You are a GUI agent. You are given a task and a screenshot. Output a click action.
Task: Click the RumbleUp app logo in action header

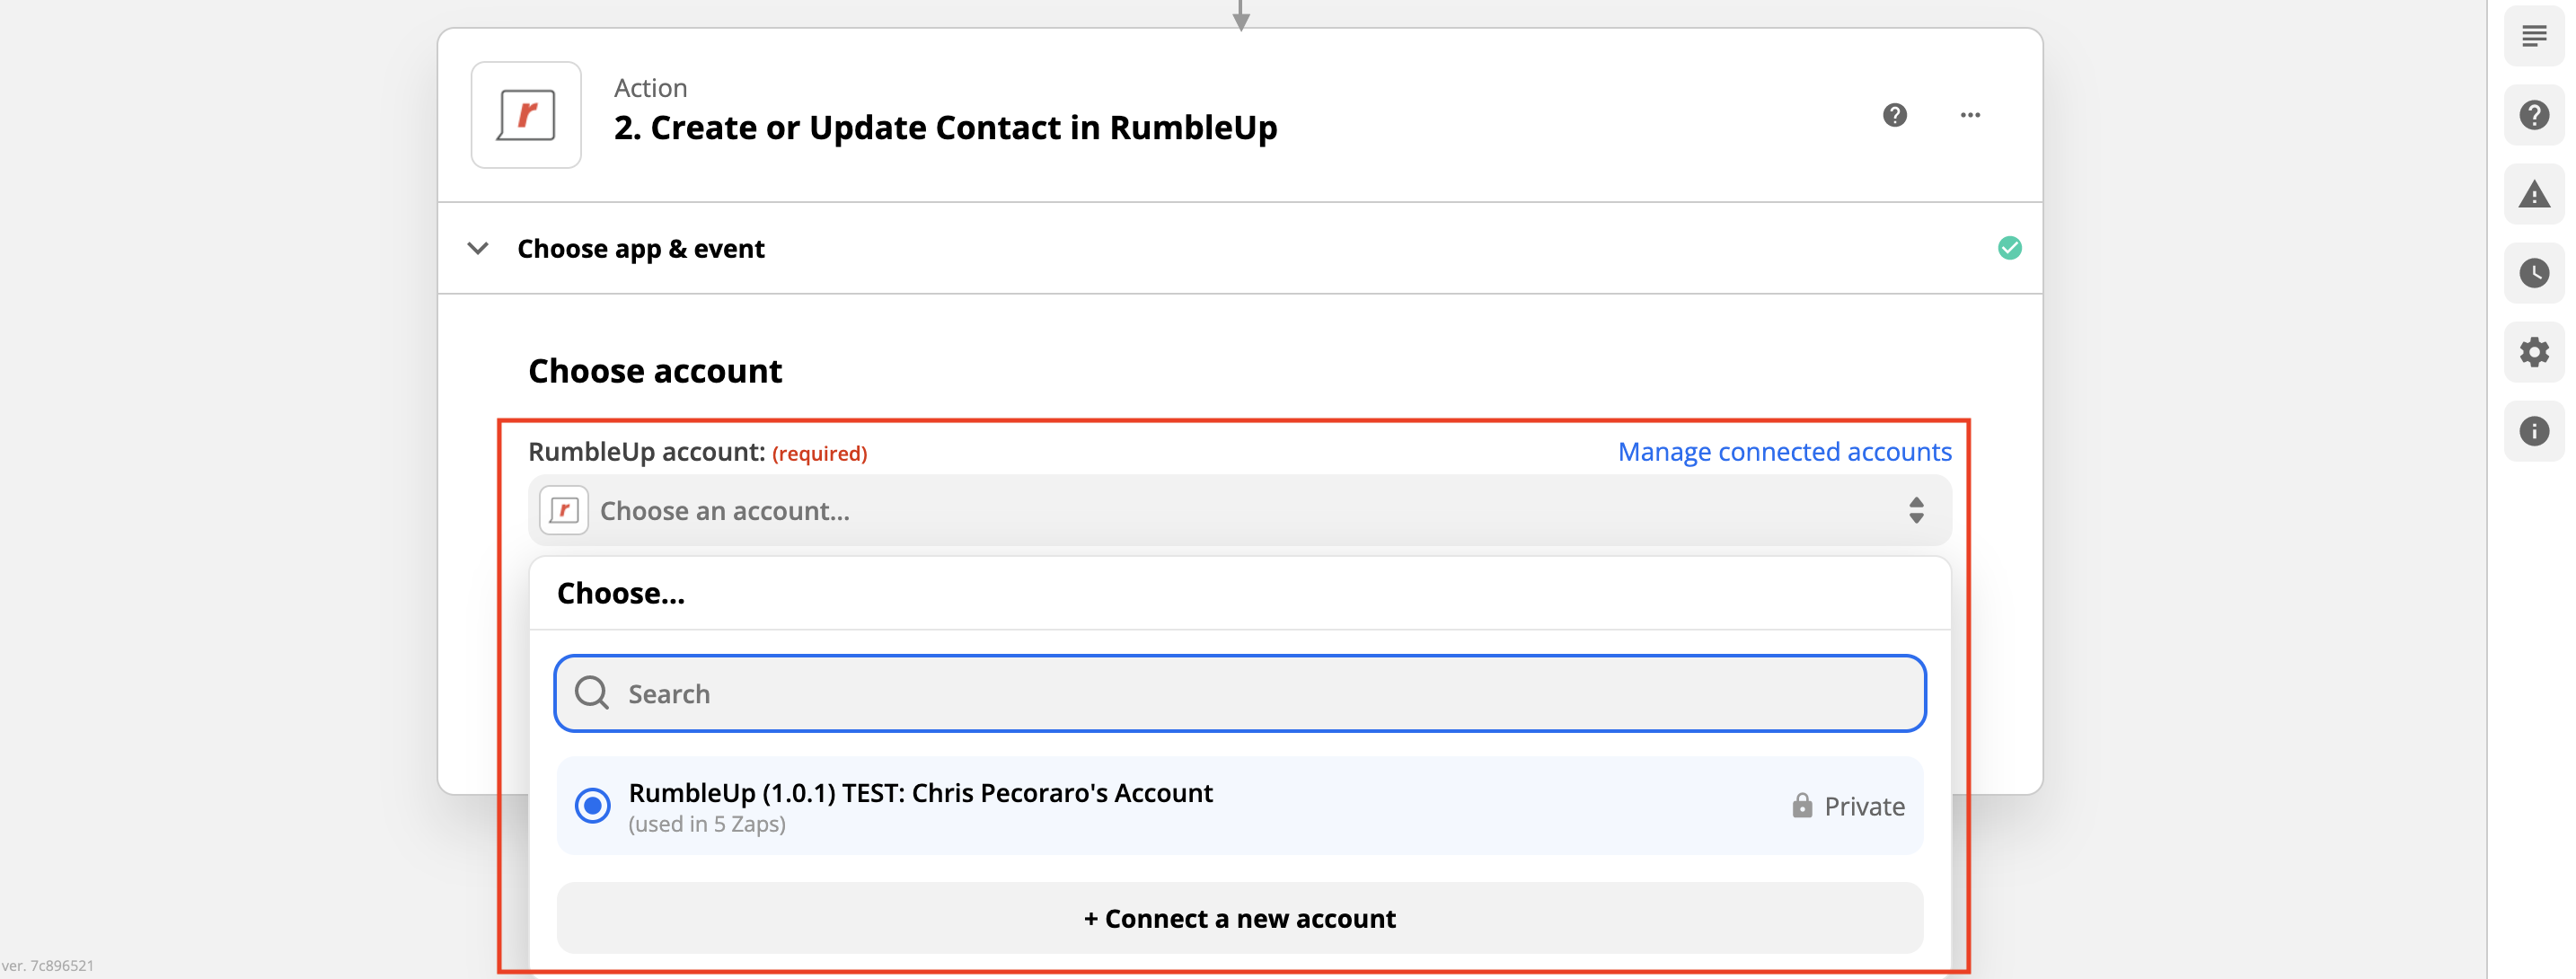(x=526, y=115)
